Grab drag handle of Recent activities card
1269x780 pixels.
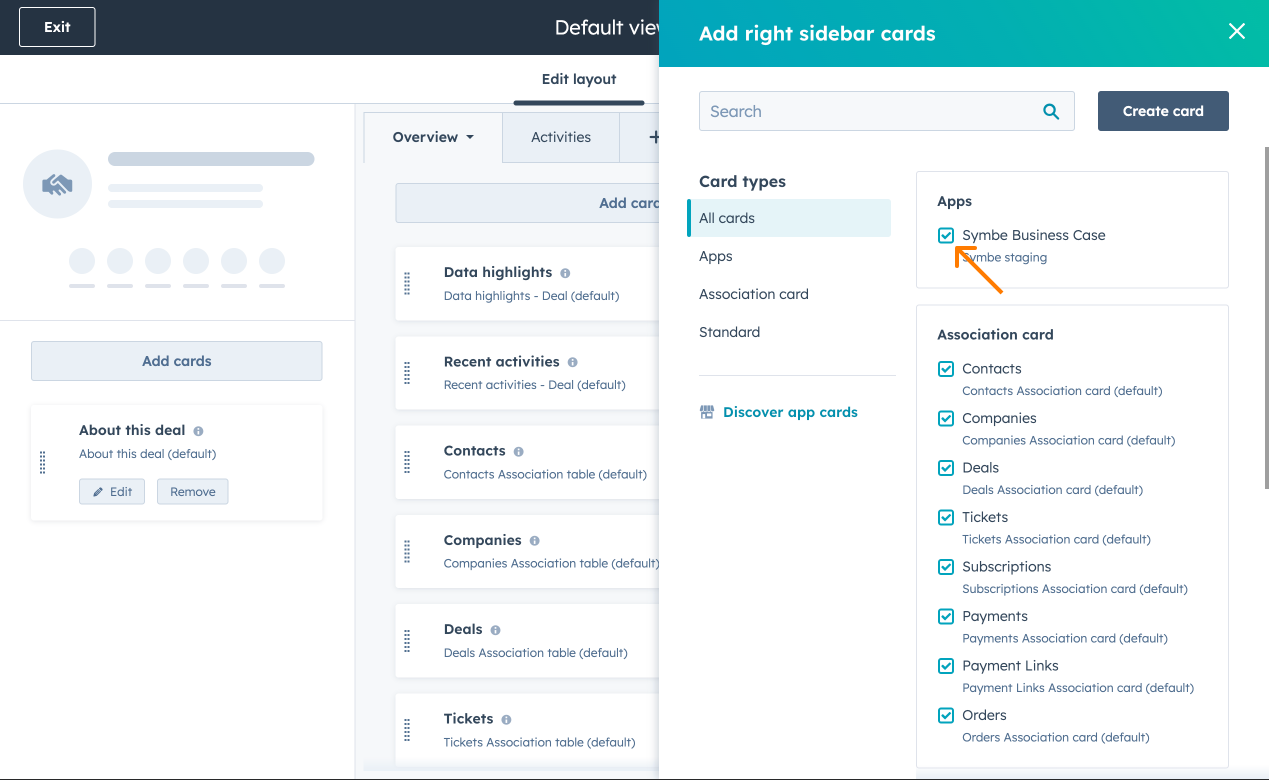pos(407,373)
